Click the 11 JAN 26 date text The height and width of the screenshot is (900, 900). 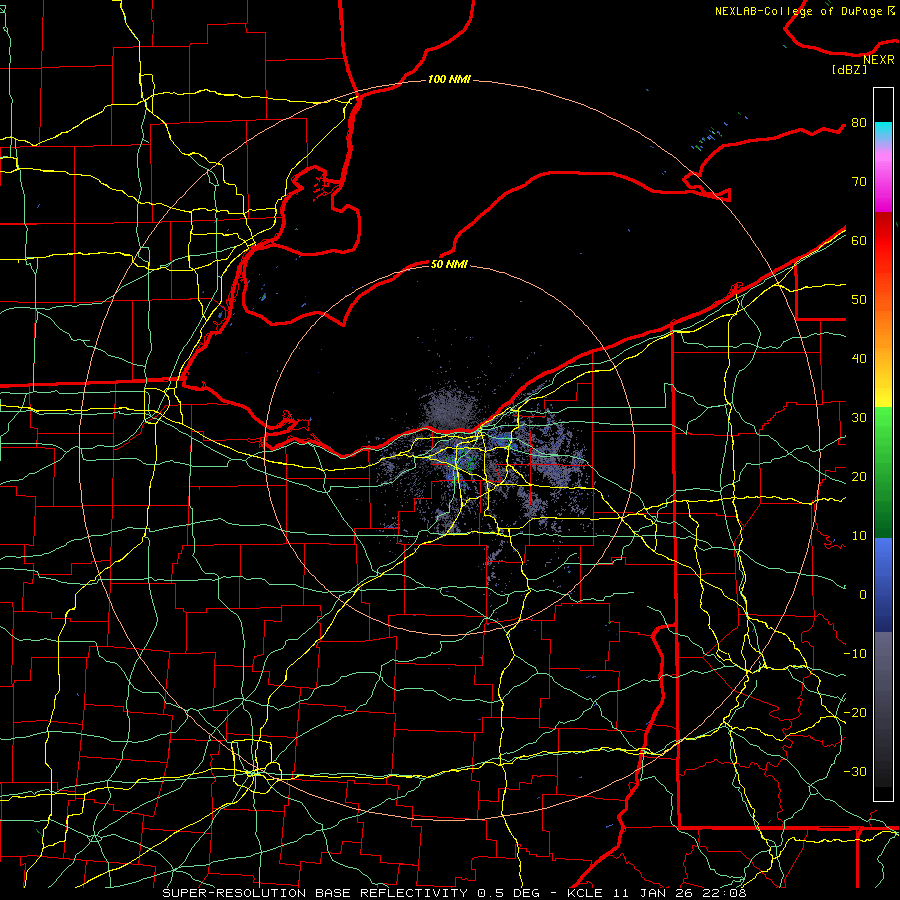pos(652,893)
